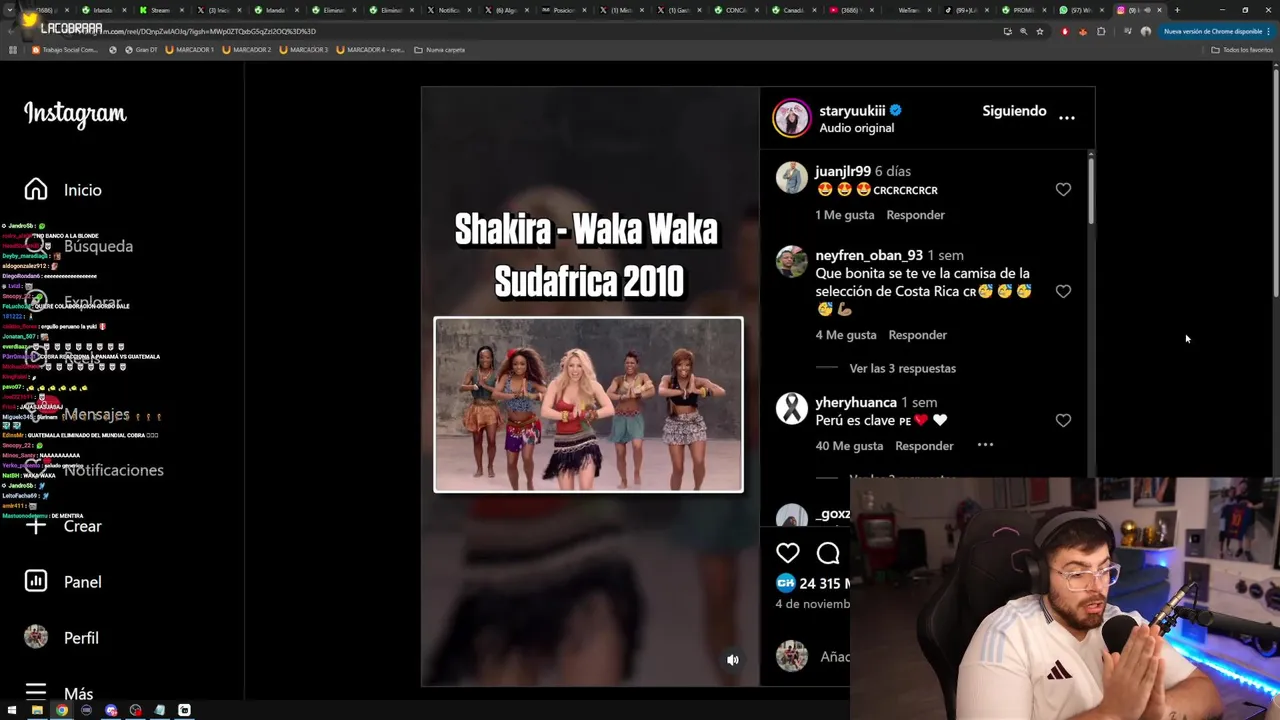Expand the Más hamburger menu
1280x720 pixels.
click(x=59, y=693)
